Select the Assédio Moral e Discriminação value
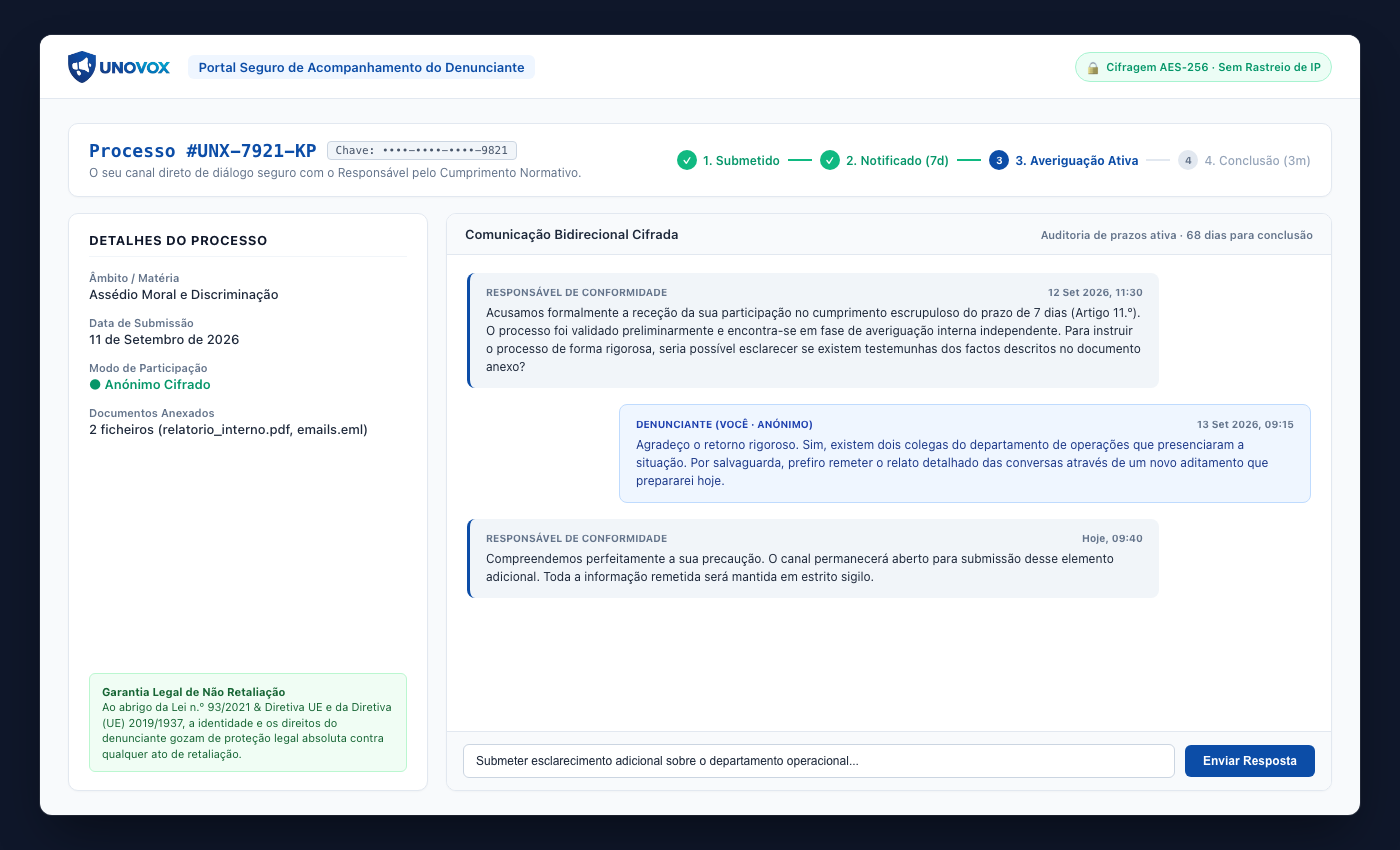Viewport: 1400px width, 850px height. point(184,294)
